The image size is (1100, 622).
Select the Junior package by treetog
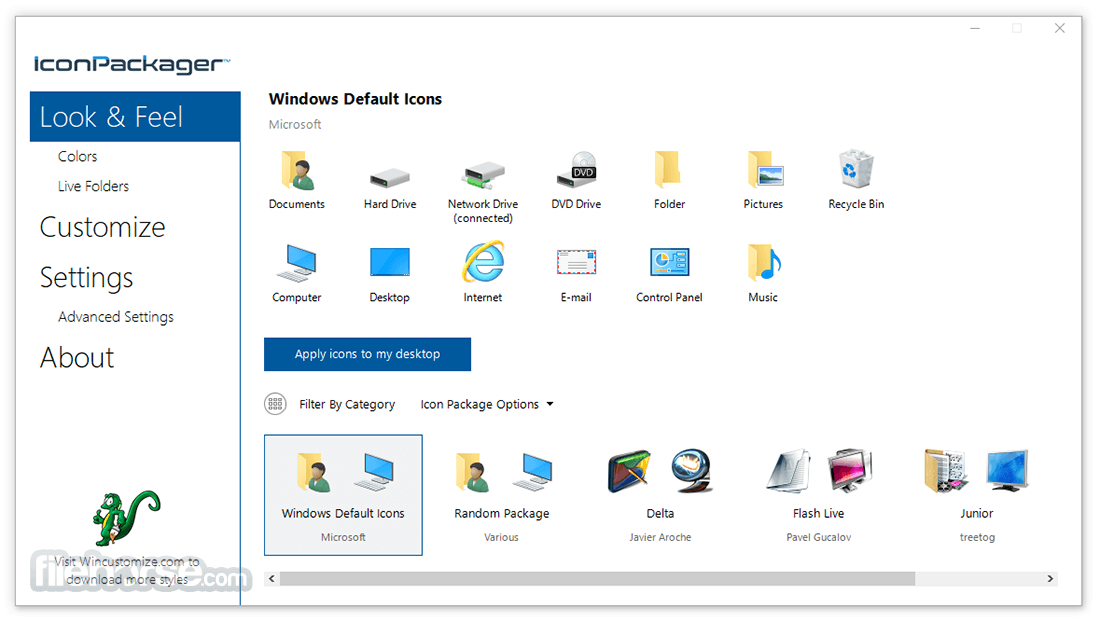[x=977, y=495]
